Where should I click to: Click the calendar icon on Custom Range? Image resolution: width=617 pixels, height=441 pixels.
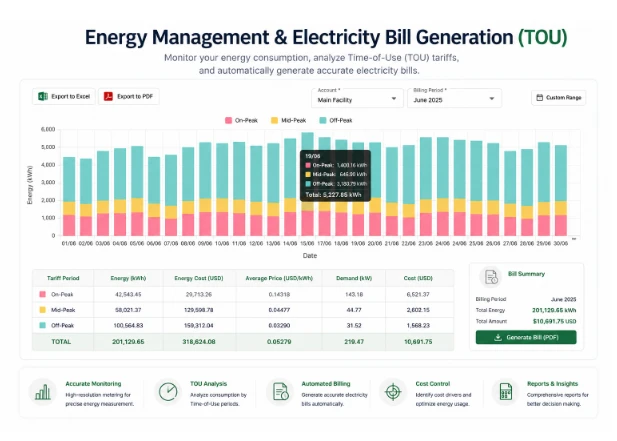(x=540, y=98)
